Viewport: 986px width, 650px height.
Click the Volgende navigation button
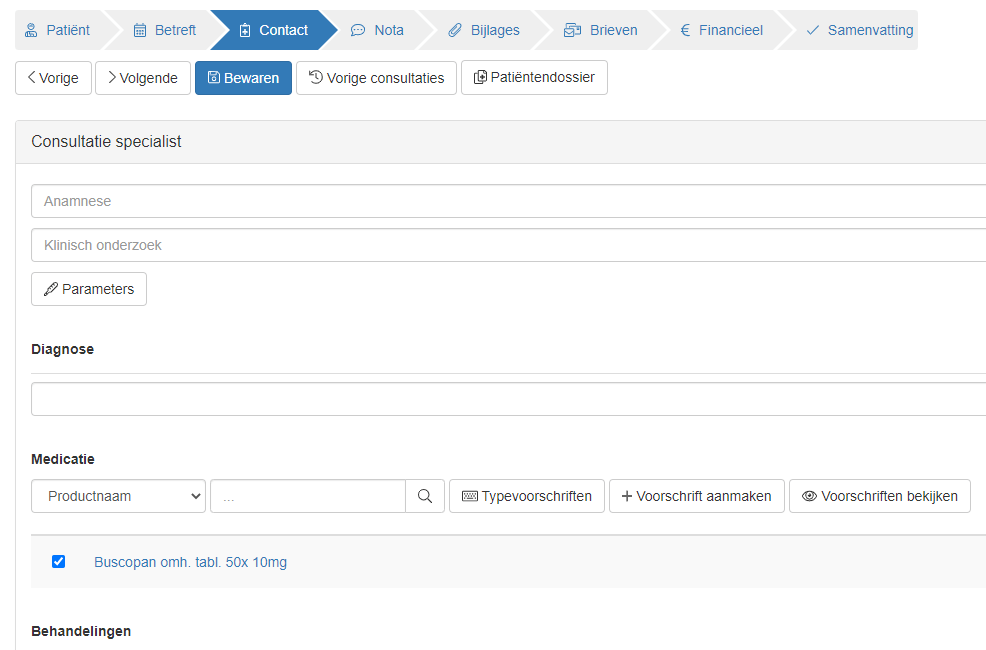coord(143,78)
